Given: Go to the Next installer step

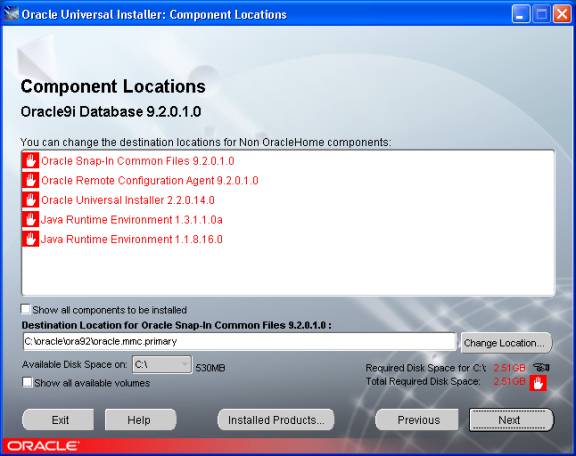Looking at the screenshot, I should click(511, 420).
